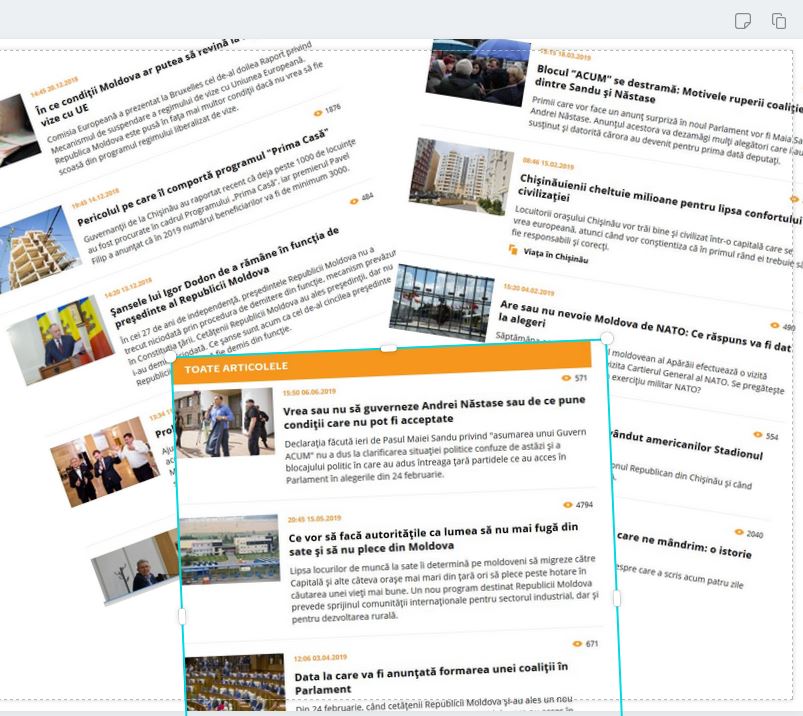Select the aerial factory building thumbnail
The width and height of the screenshot is (803, 716).
click(x=229, y=550)
